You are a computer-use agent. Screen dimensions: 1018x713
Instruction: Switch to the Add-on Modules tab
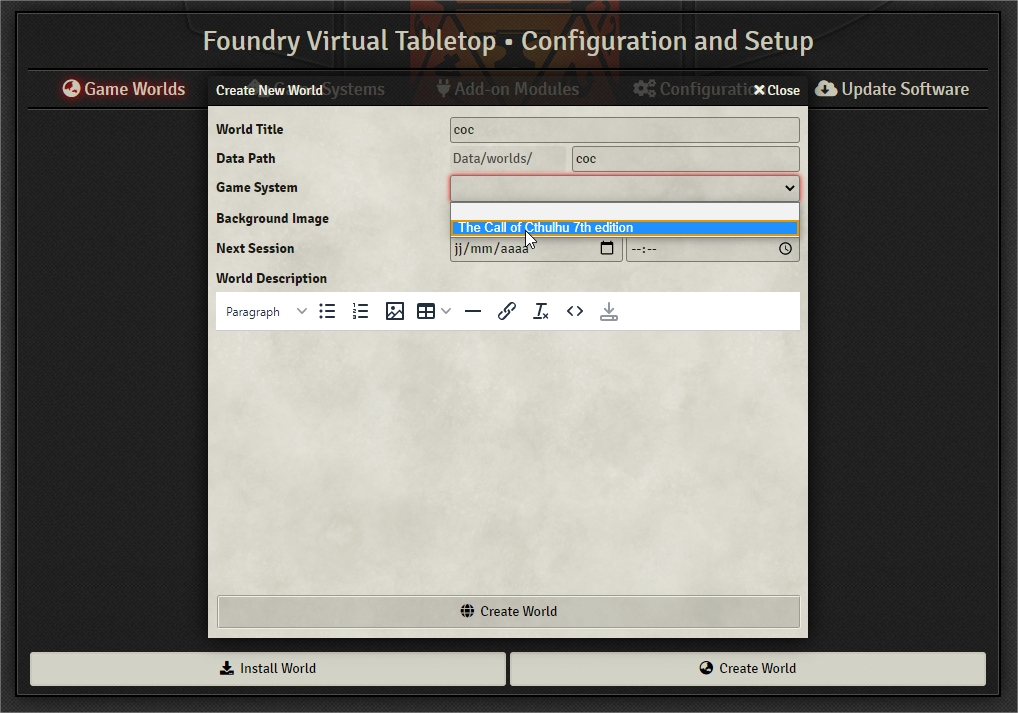tap(507, 89)
